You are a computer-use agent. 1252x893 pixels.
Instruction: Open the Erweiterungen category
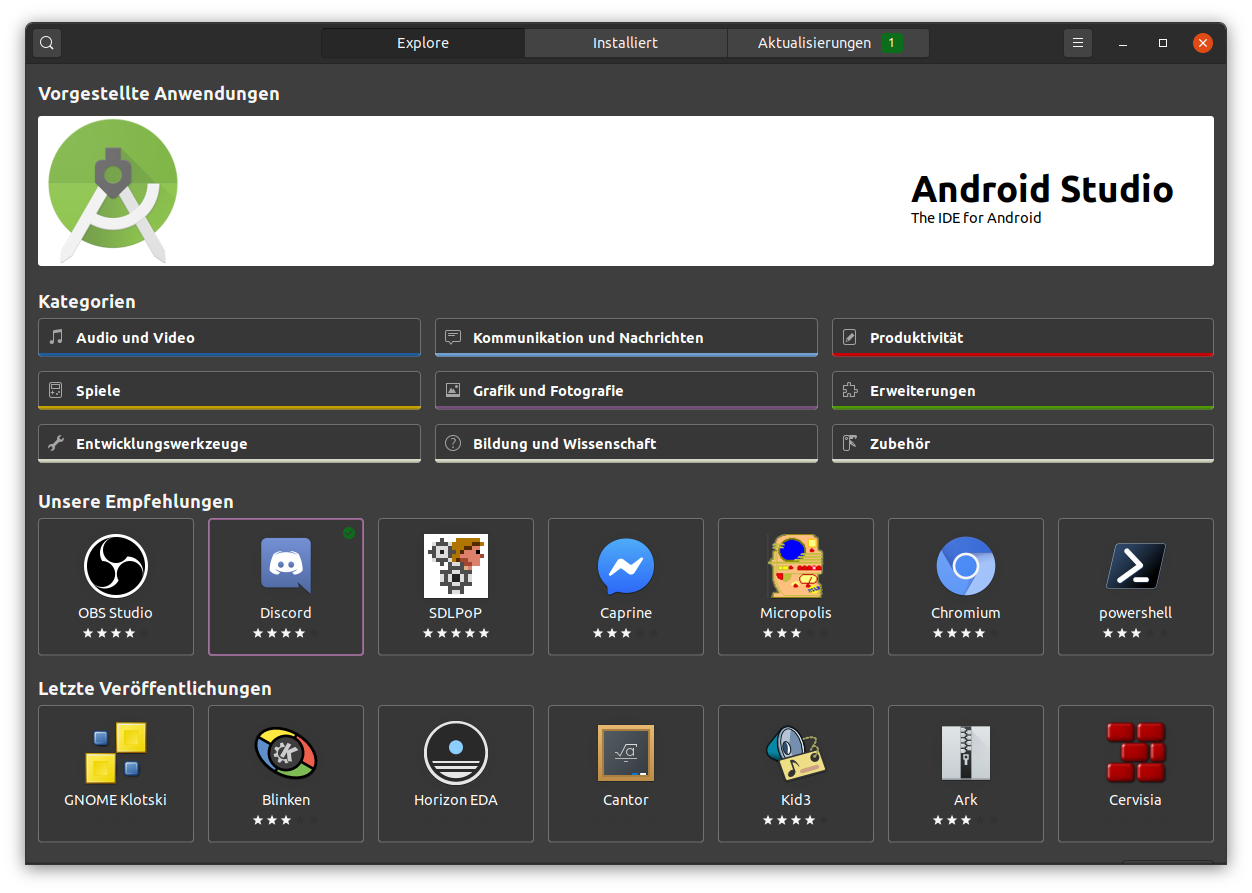pyautogui.click(x=1023, y=391)
